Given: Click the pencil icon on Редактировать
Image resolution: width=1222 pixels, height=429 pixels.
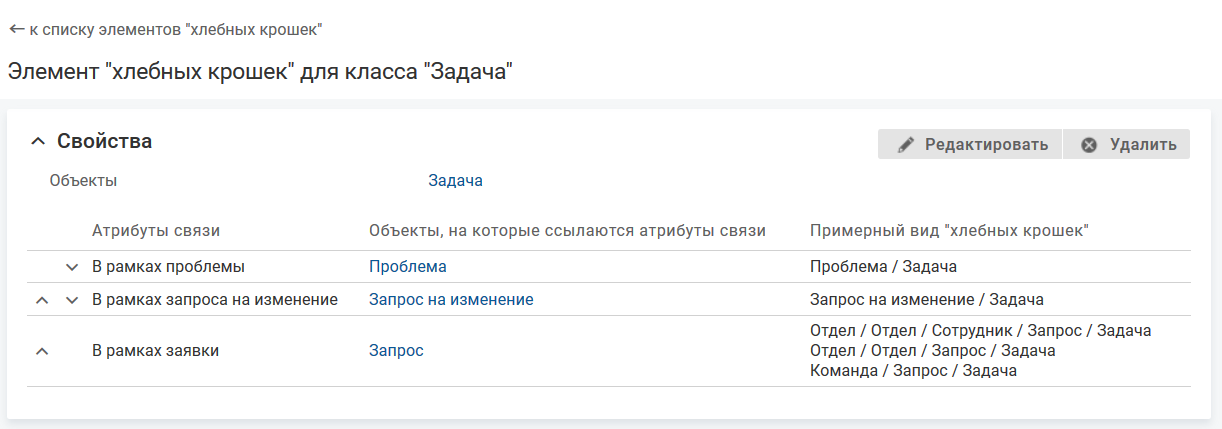Looking at the screenshot, I should pos(906,145).
